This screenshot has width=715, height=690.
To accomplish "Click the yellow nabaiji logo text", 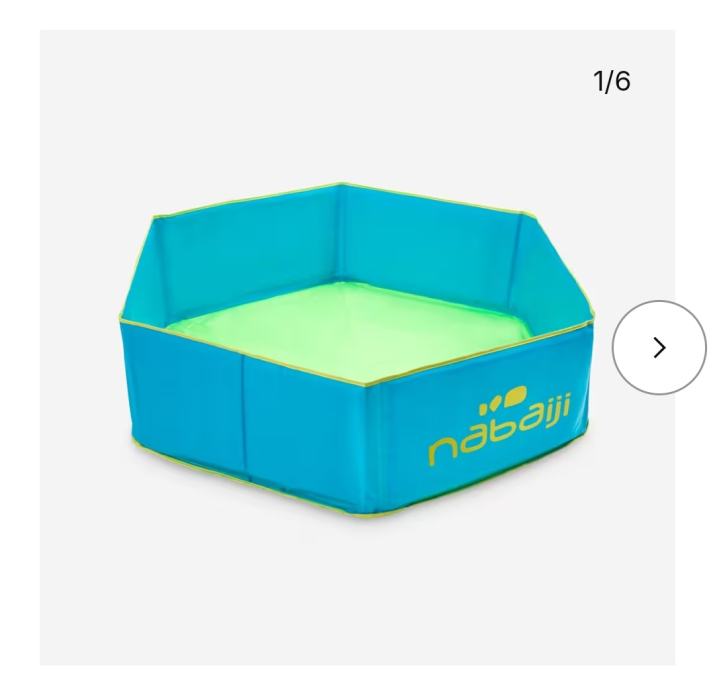I will pyautogui.click(x=499, y=432).
